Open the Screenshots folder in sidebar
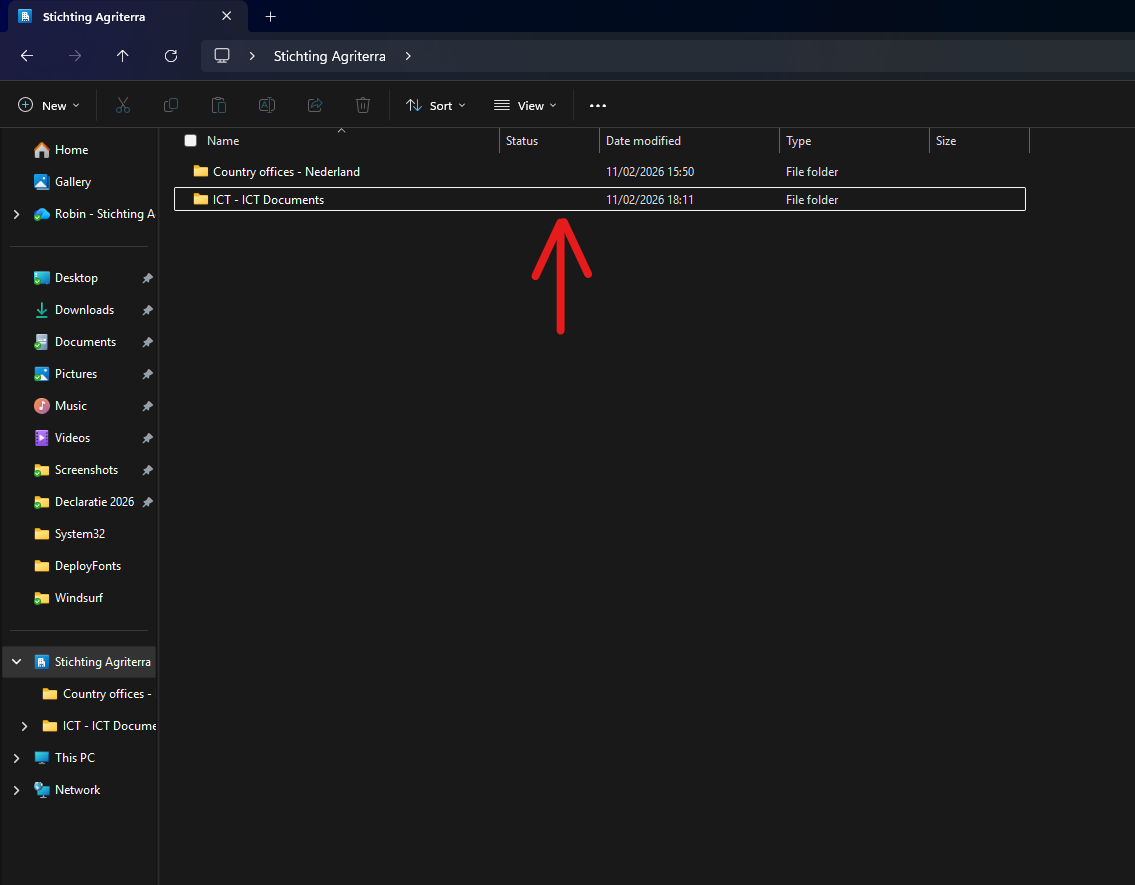 click(86, 470)
